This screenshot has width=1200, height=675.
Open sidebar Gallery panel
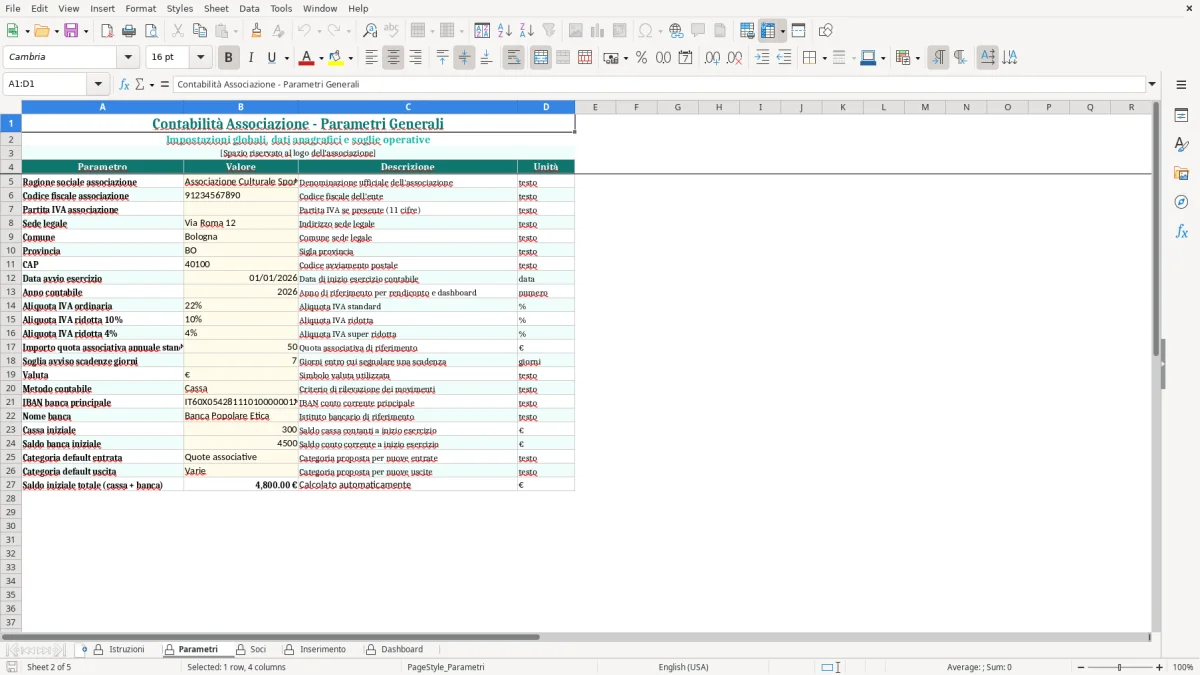click(x=1181, y=173)
